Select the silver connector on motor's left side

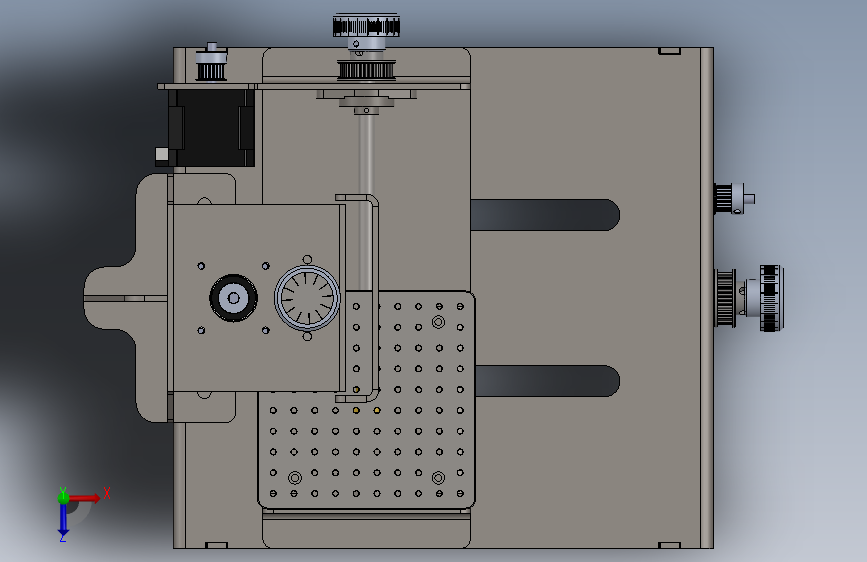[161, 154]
